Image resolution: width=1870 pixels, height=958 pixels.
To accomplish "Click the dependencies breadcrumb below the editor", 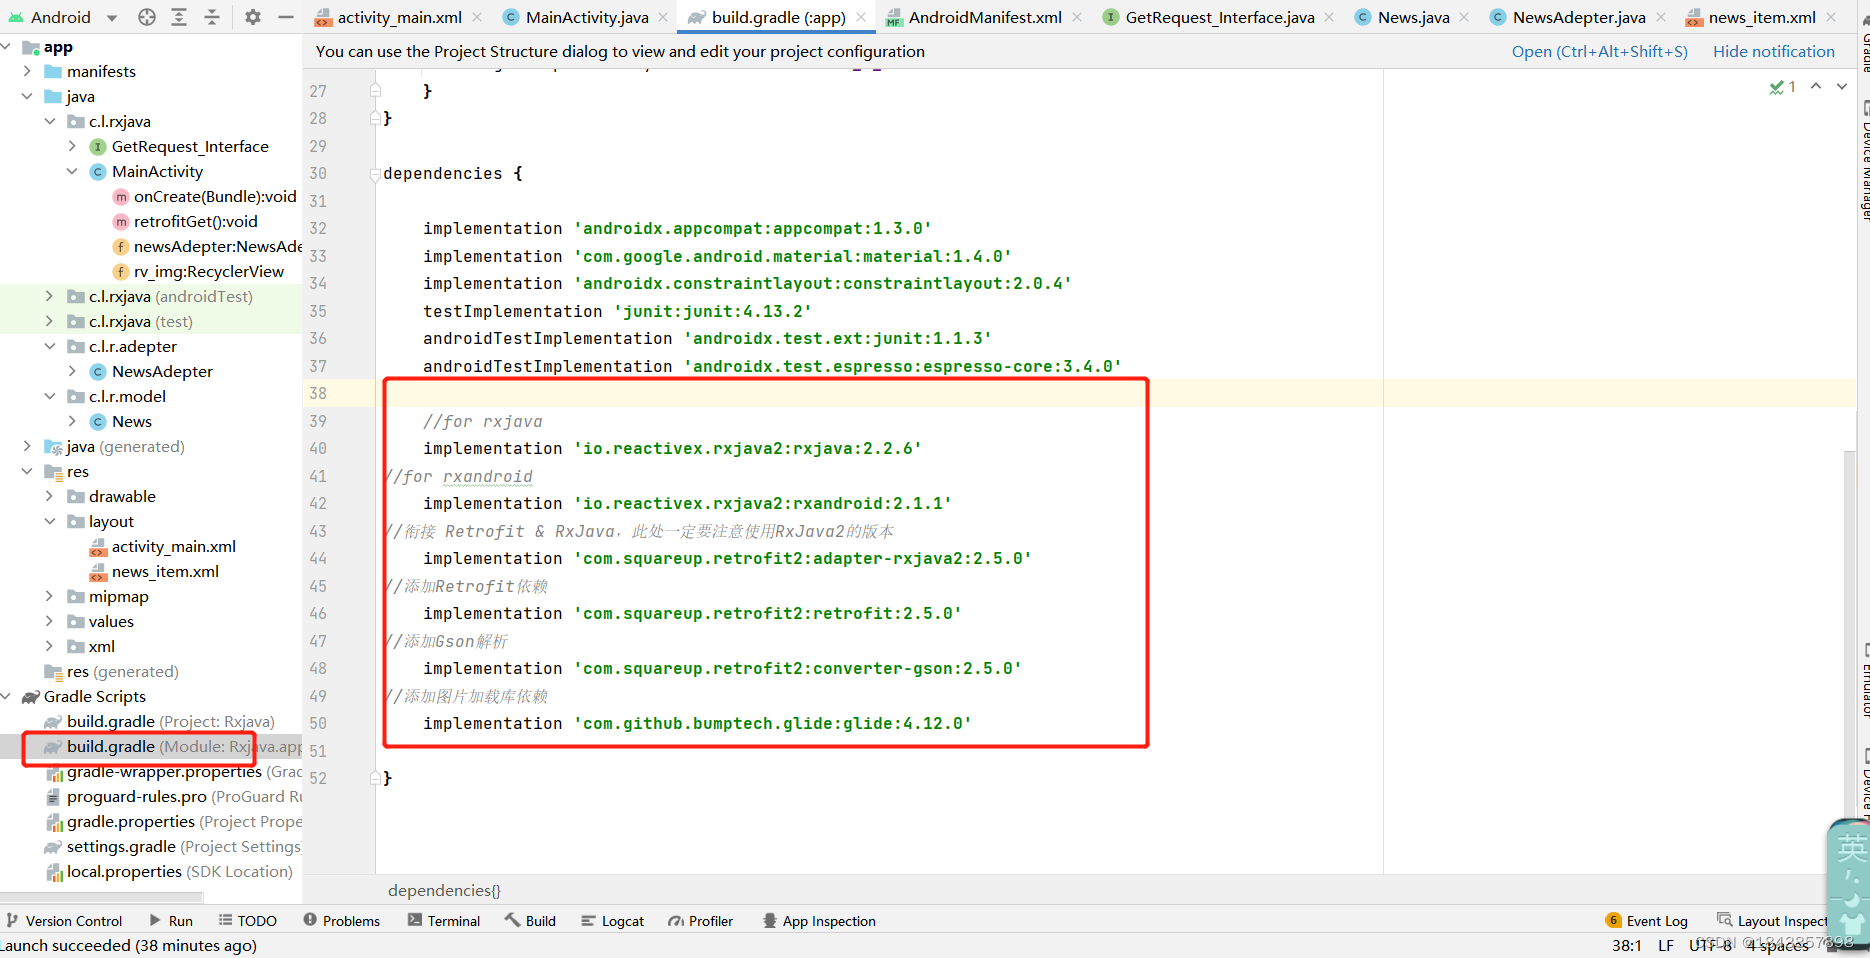I will 443,890.
